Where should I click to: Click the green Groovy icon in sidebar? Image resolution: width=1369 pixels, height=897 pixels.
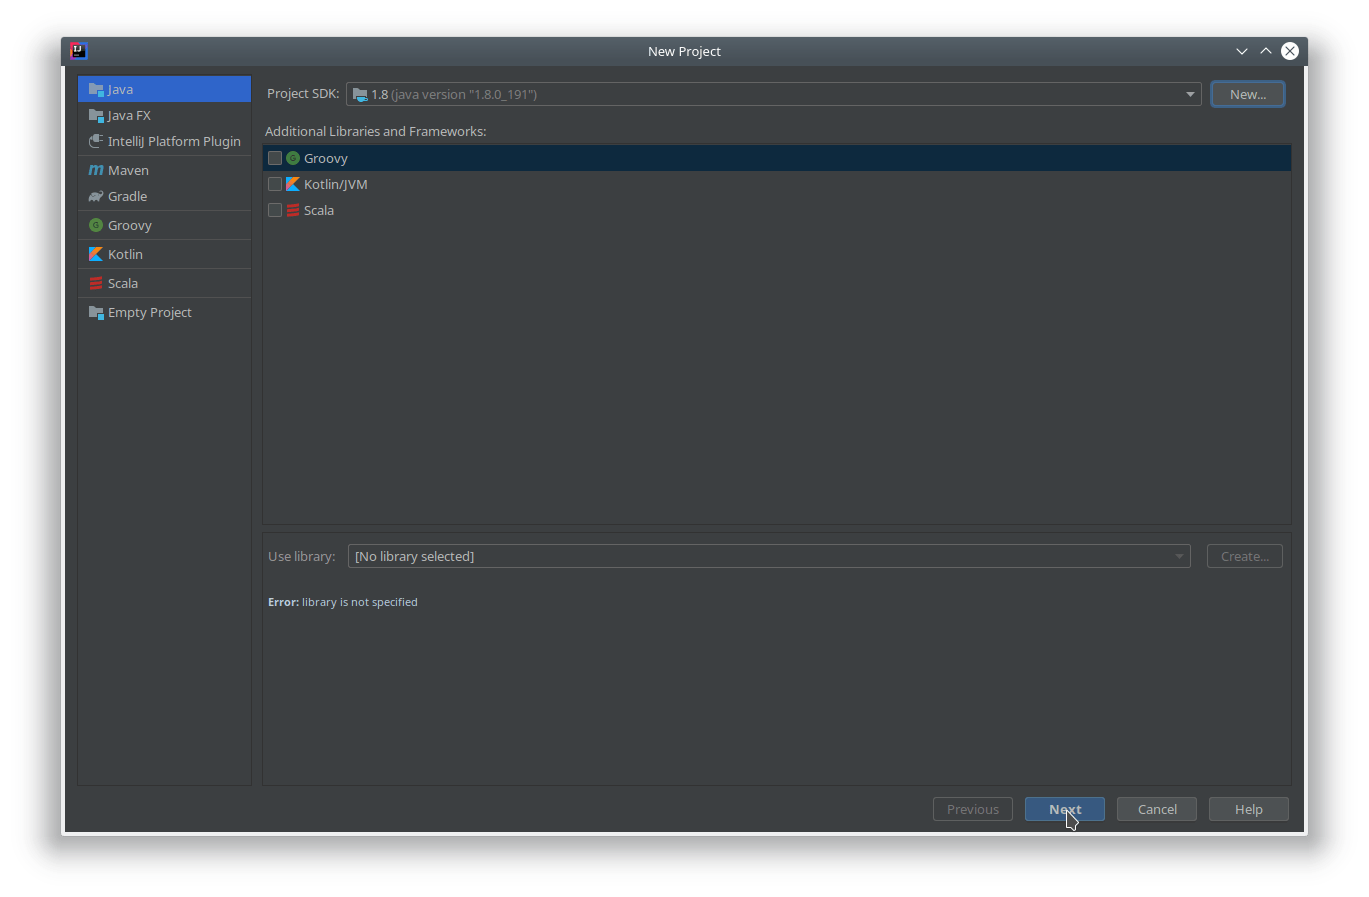click(x=96, y=225)
